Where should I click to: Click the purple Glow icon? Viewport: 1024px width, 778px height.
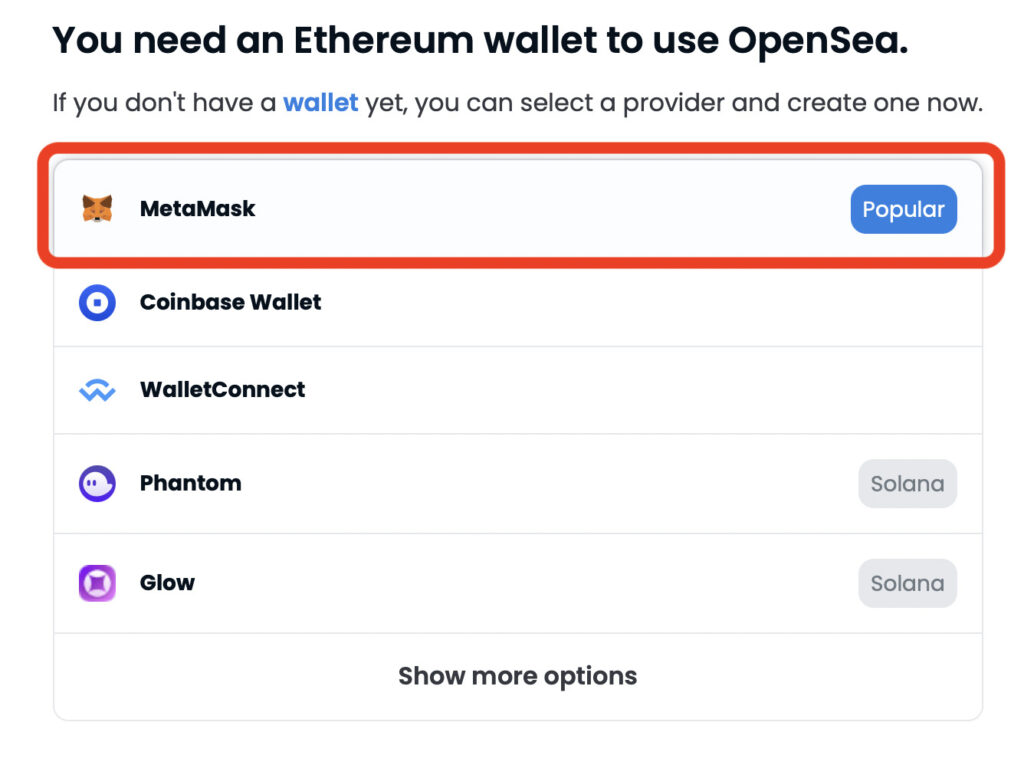click(97, 583)
